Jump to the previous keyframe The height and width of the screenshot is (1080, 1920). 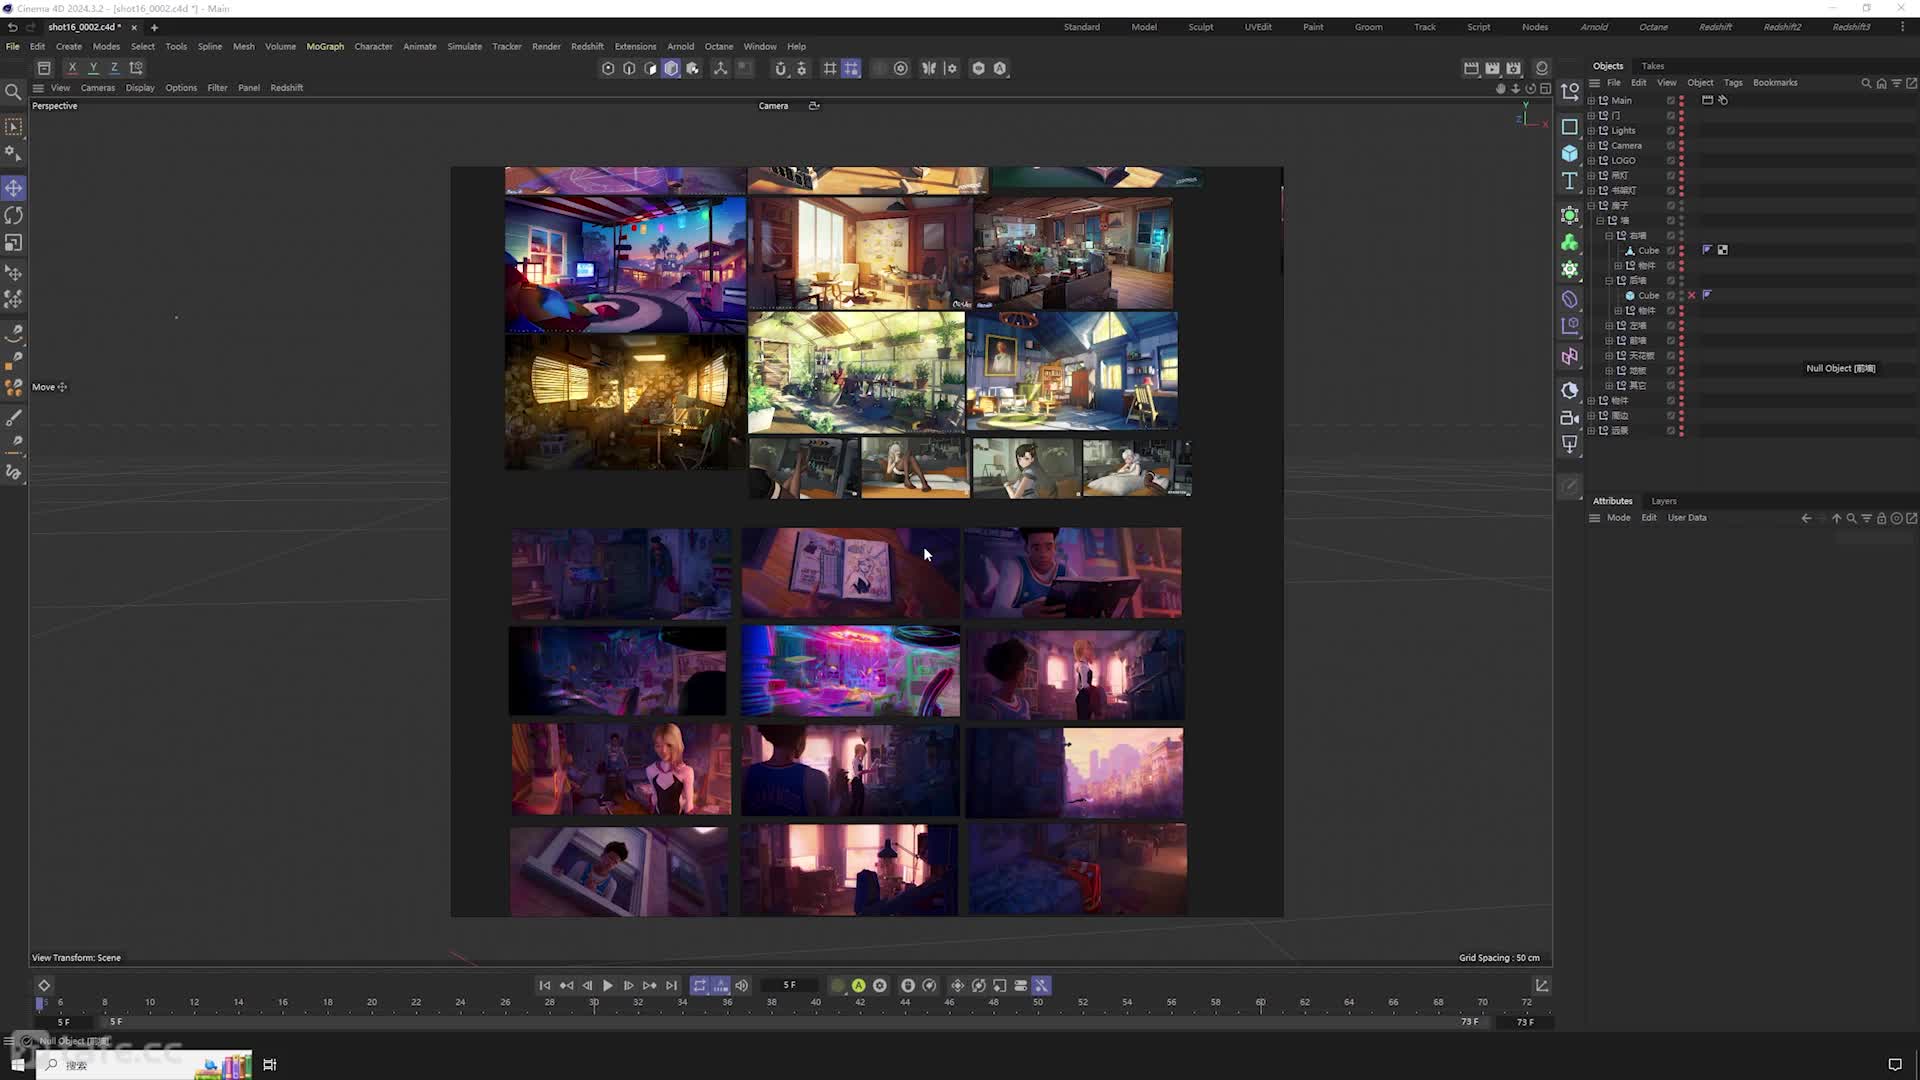point(566,986)
